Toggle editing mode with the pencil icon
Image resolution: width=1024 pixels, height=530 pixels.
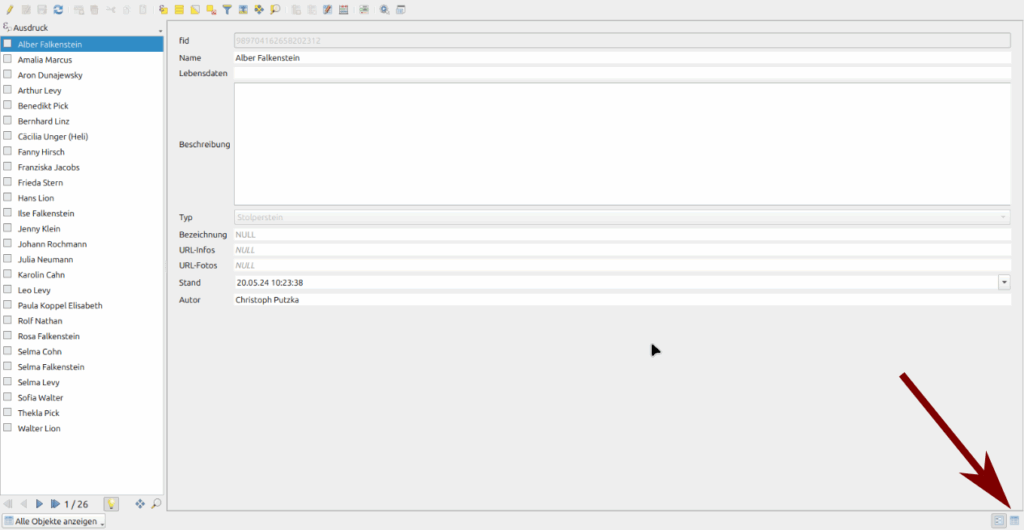9,9
